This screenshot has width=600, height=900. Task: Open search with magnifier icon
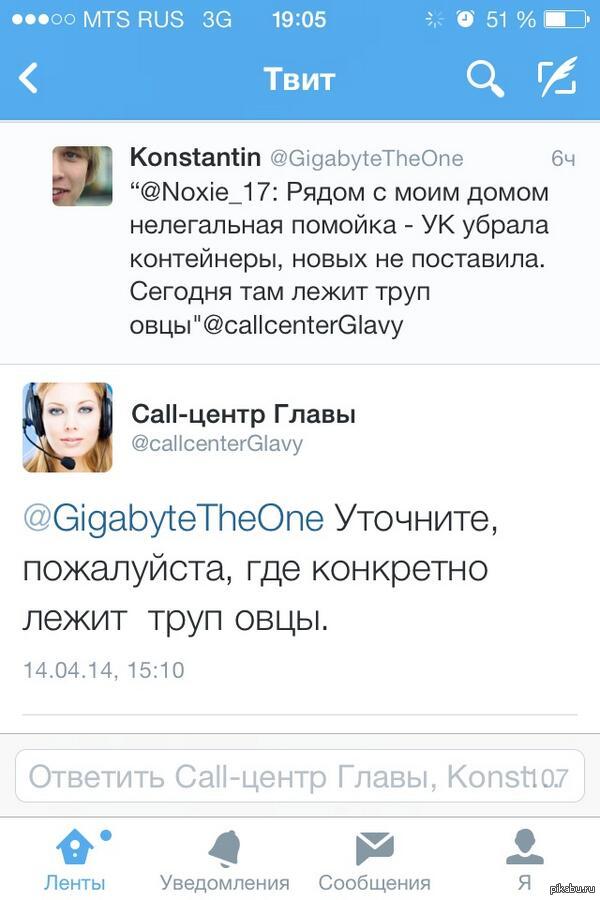(x=485, y=78)
